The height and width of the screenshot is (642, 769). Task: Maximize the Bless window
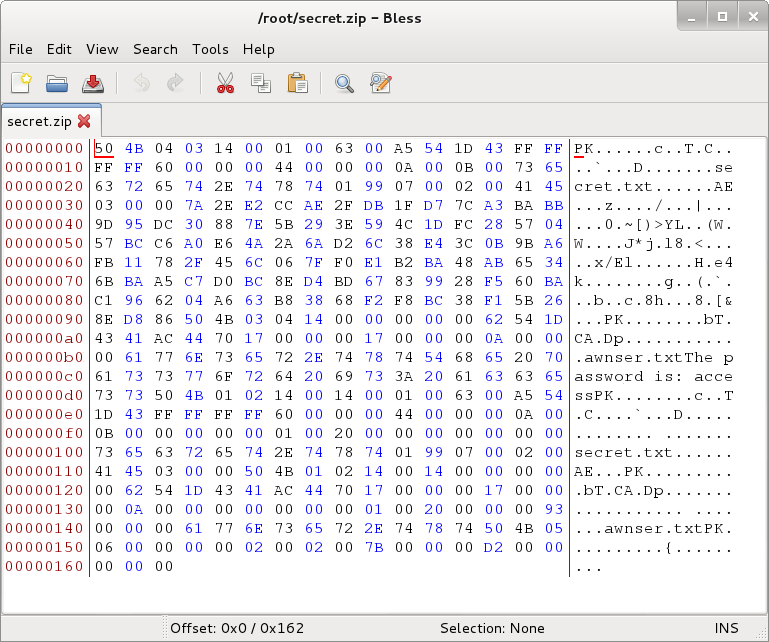[722, 17]
